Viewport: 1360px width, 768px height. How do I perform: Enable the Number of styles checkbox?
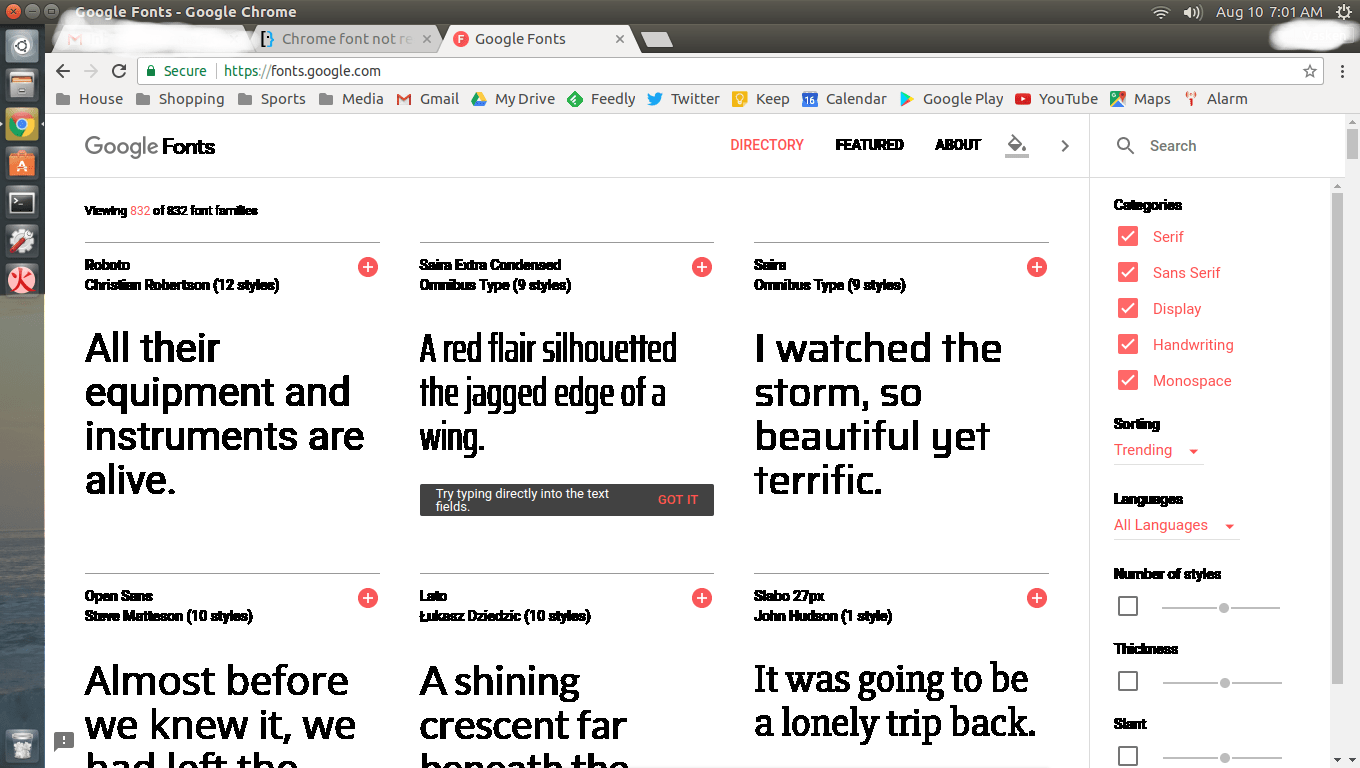(1128, 606)
